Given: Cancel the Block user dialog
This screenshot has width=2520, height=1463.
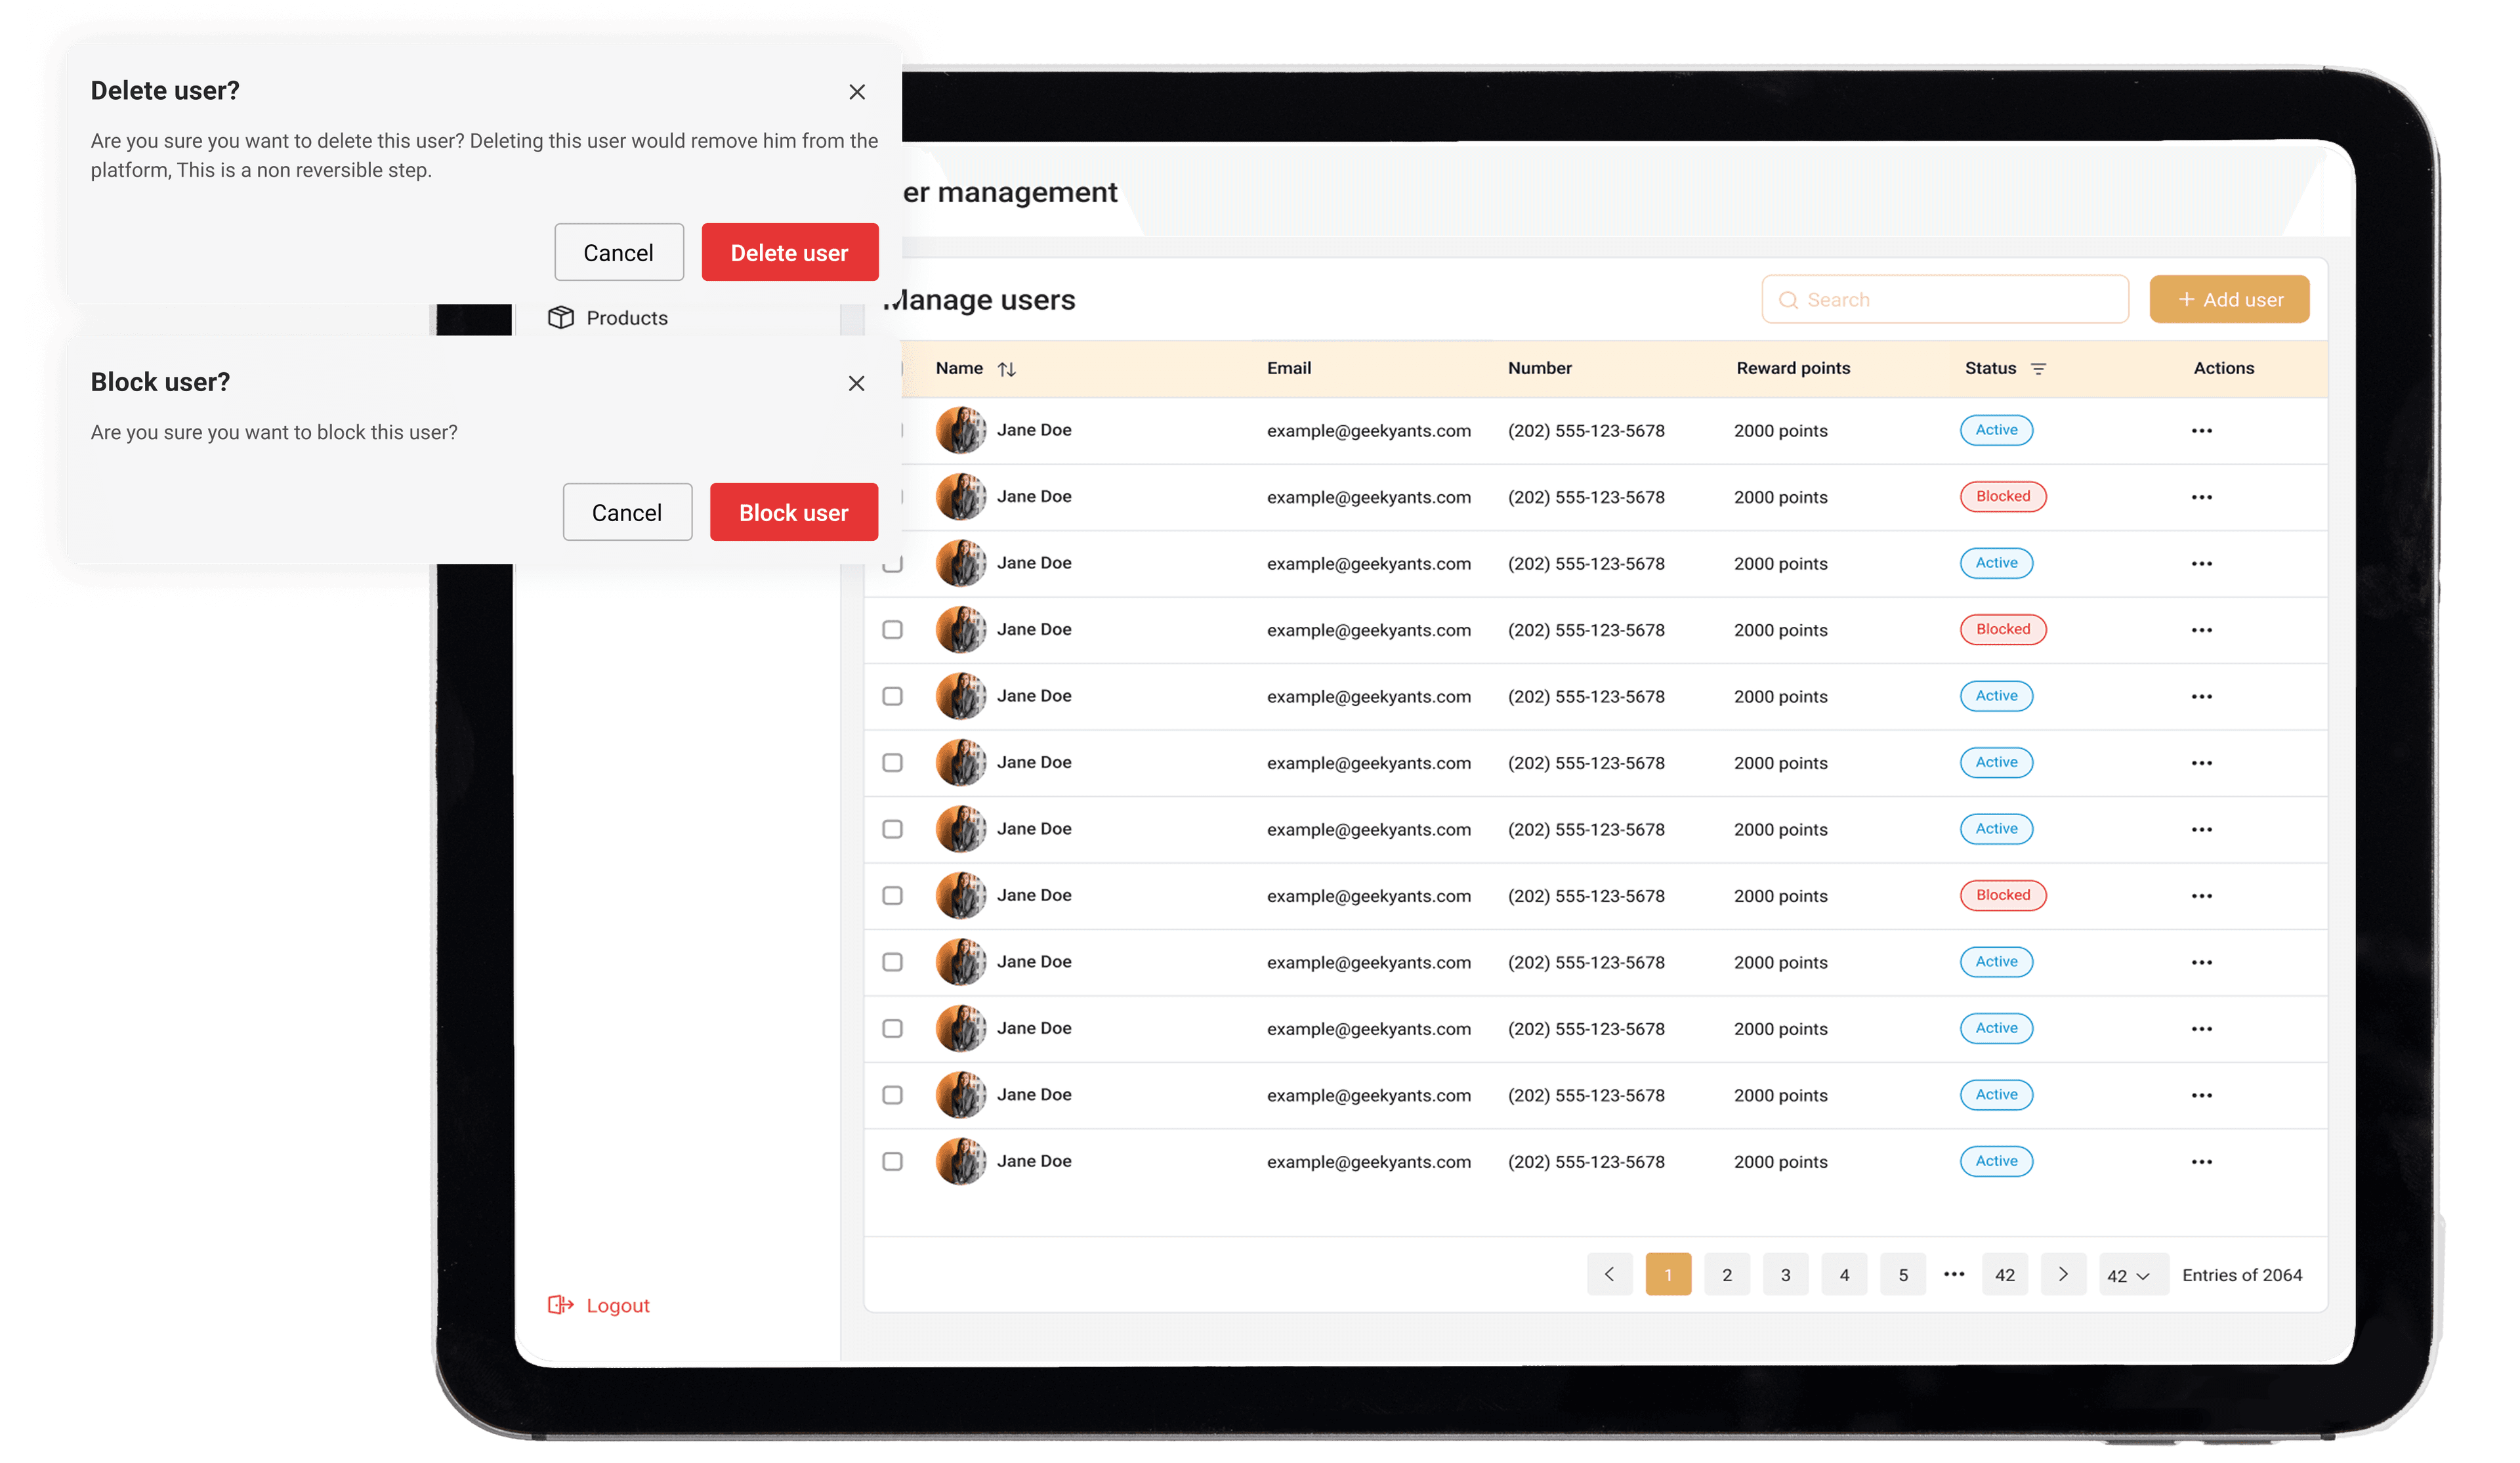Looking at the screenshot, I should pos(627,512).
